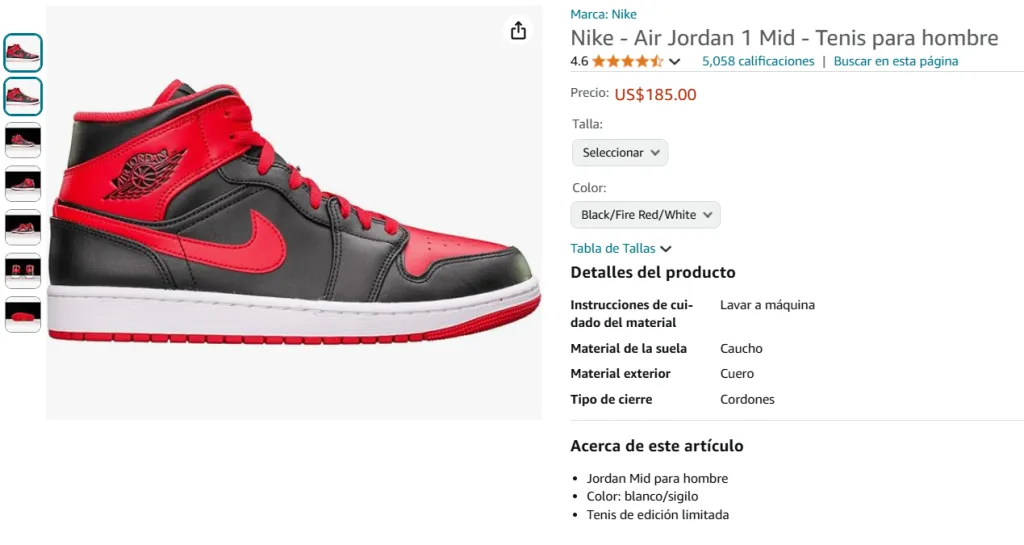Select the first shoe thumbnail
The width and height of the screenshot is (1024, 545).
pos(23,53)
